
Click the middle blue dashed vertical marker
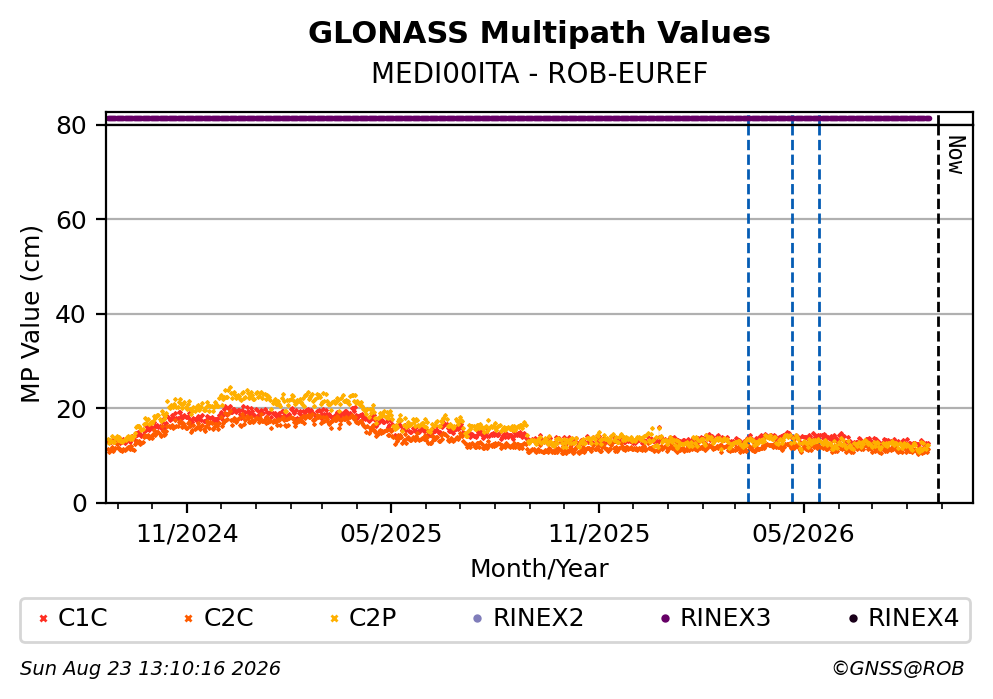point(792,310)
